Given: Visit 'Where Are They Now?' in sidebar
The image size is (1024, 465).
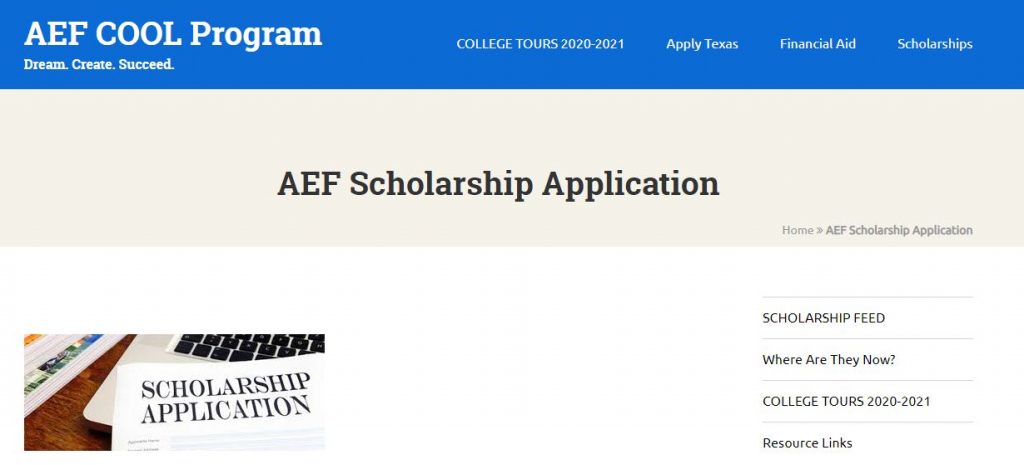Looking at the screenshot, I should click(828, 360).
